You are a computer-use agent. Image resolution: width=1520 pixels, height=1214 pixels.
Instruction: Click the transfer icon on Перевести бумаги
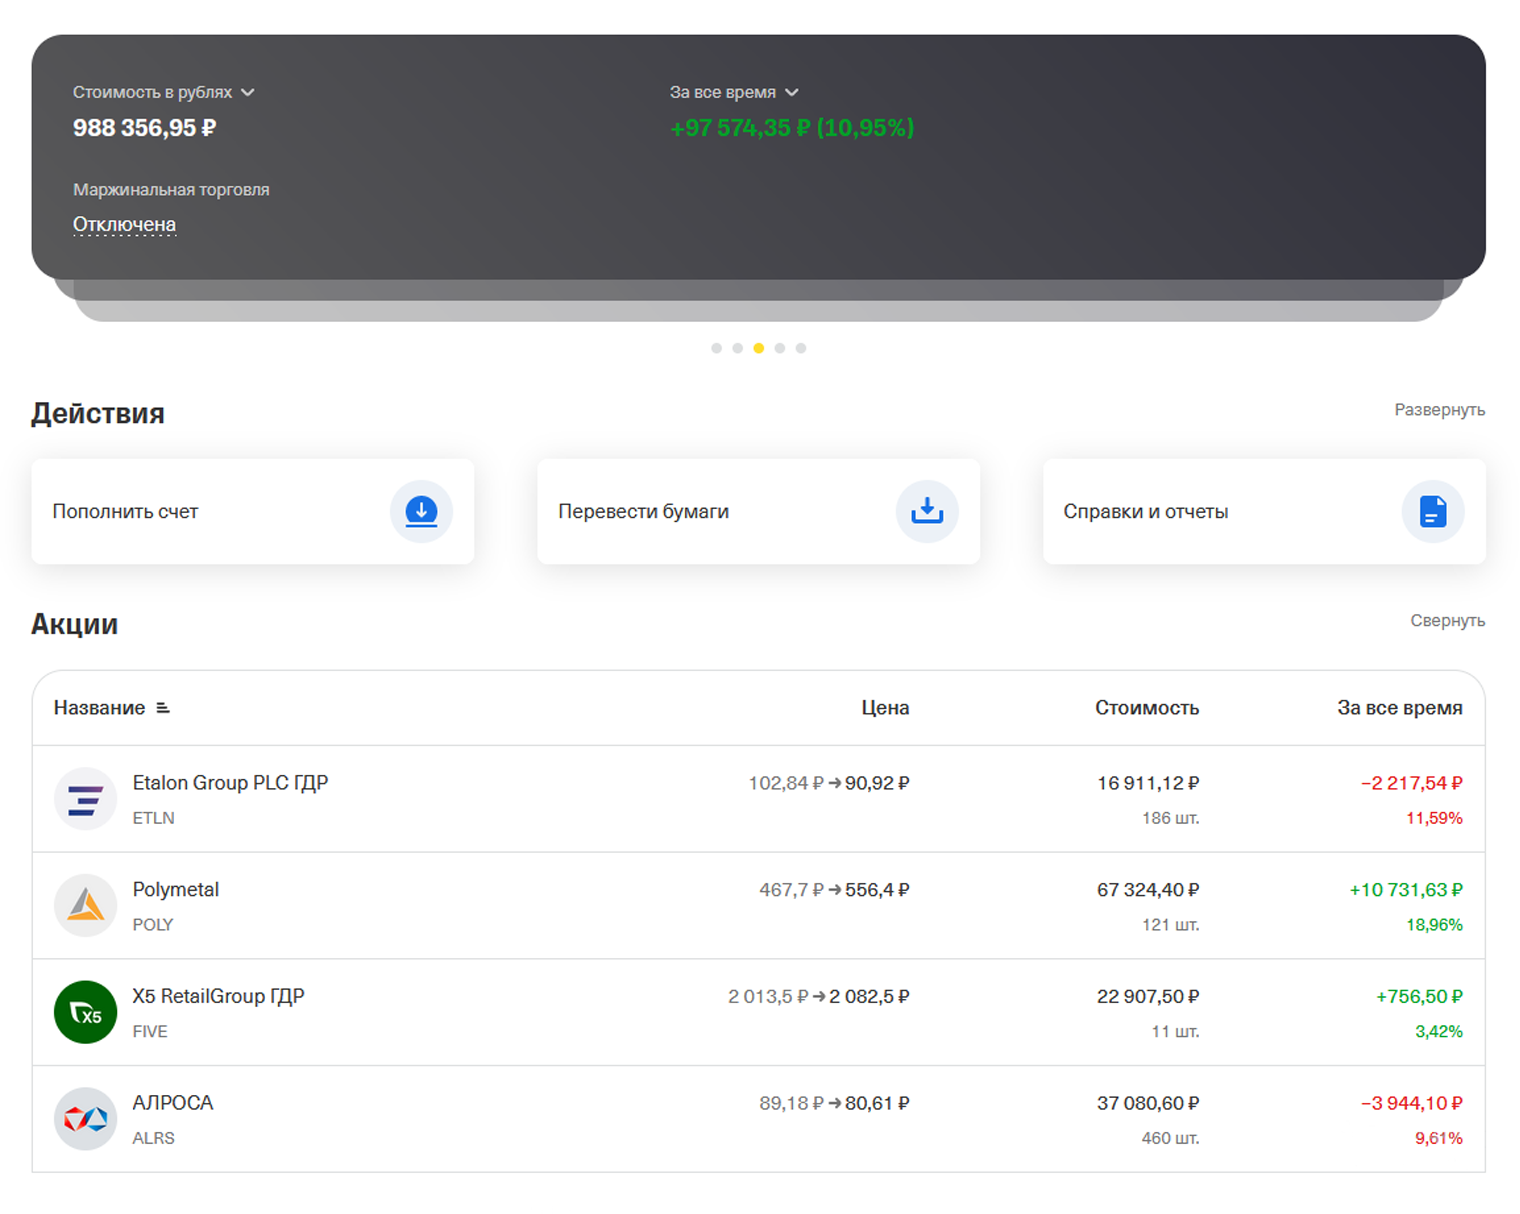pyautogui.click(x=927, y=511)
